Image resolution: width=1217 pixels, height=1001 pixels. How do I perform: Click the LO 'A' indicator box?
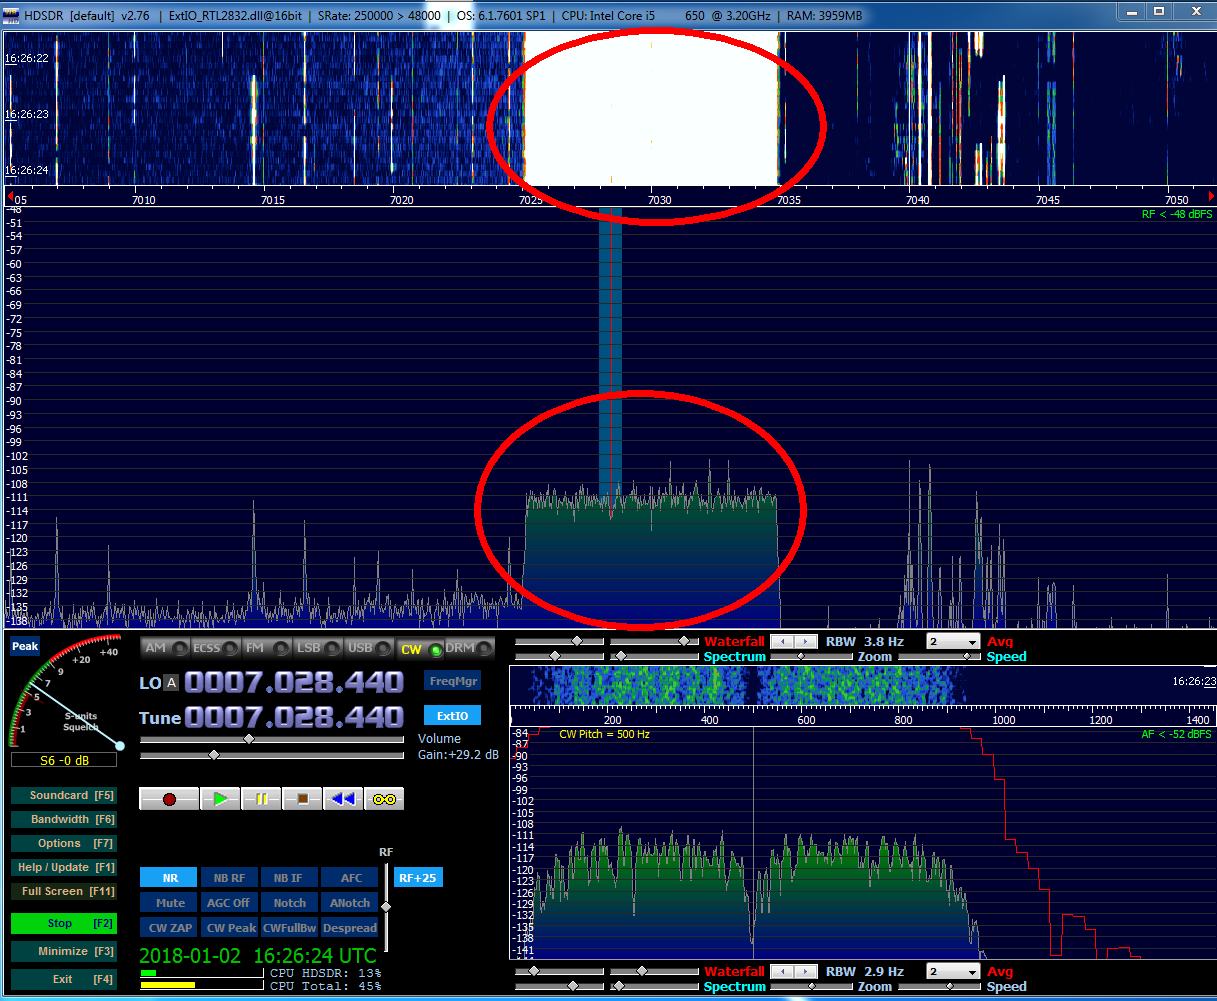click(x=172, y=683)
